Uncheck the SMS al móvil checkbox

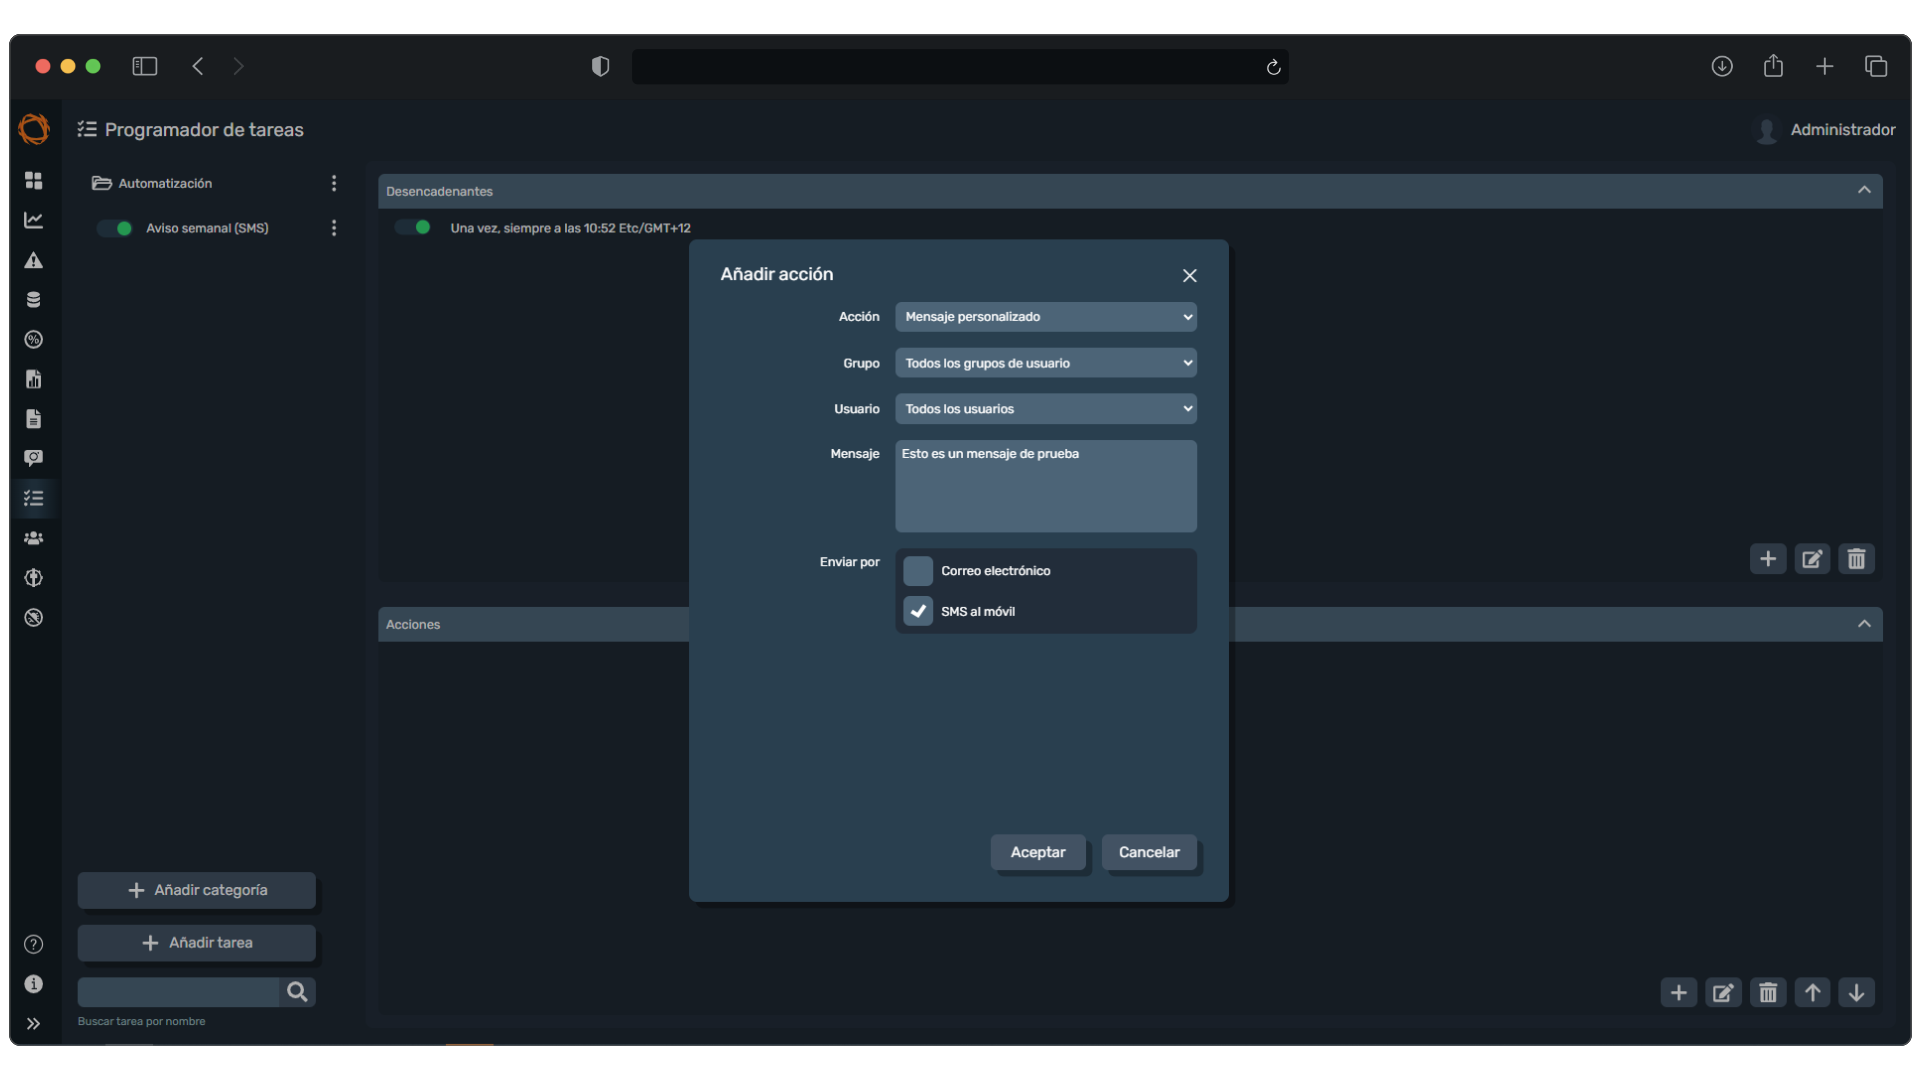point(917,611)
